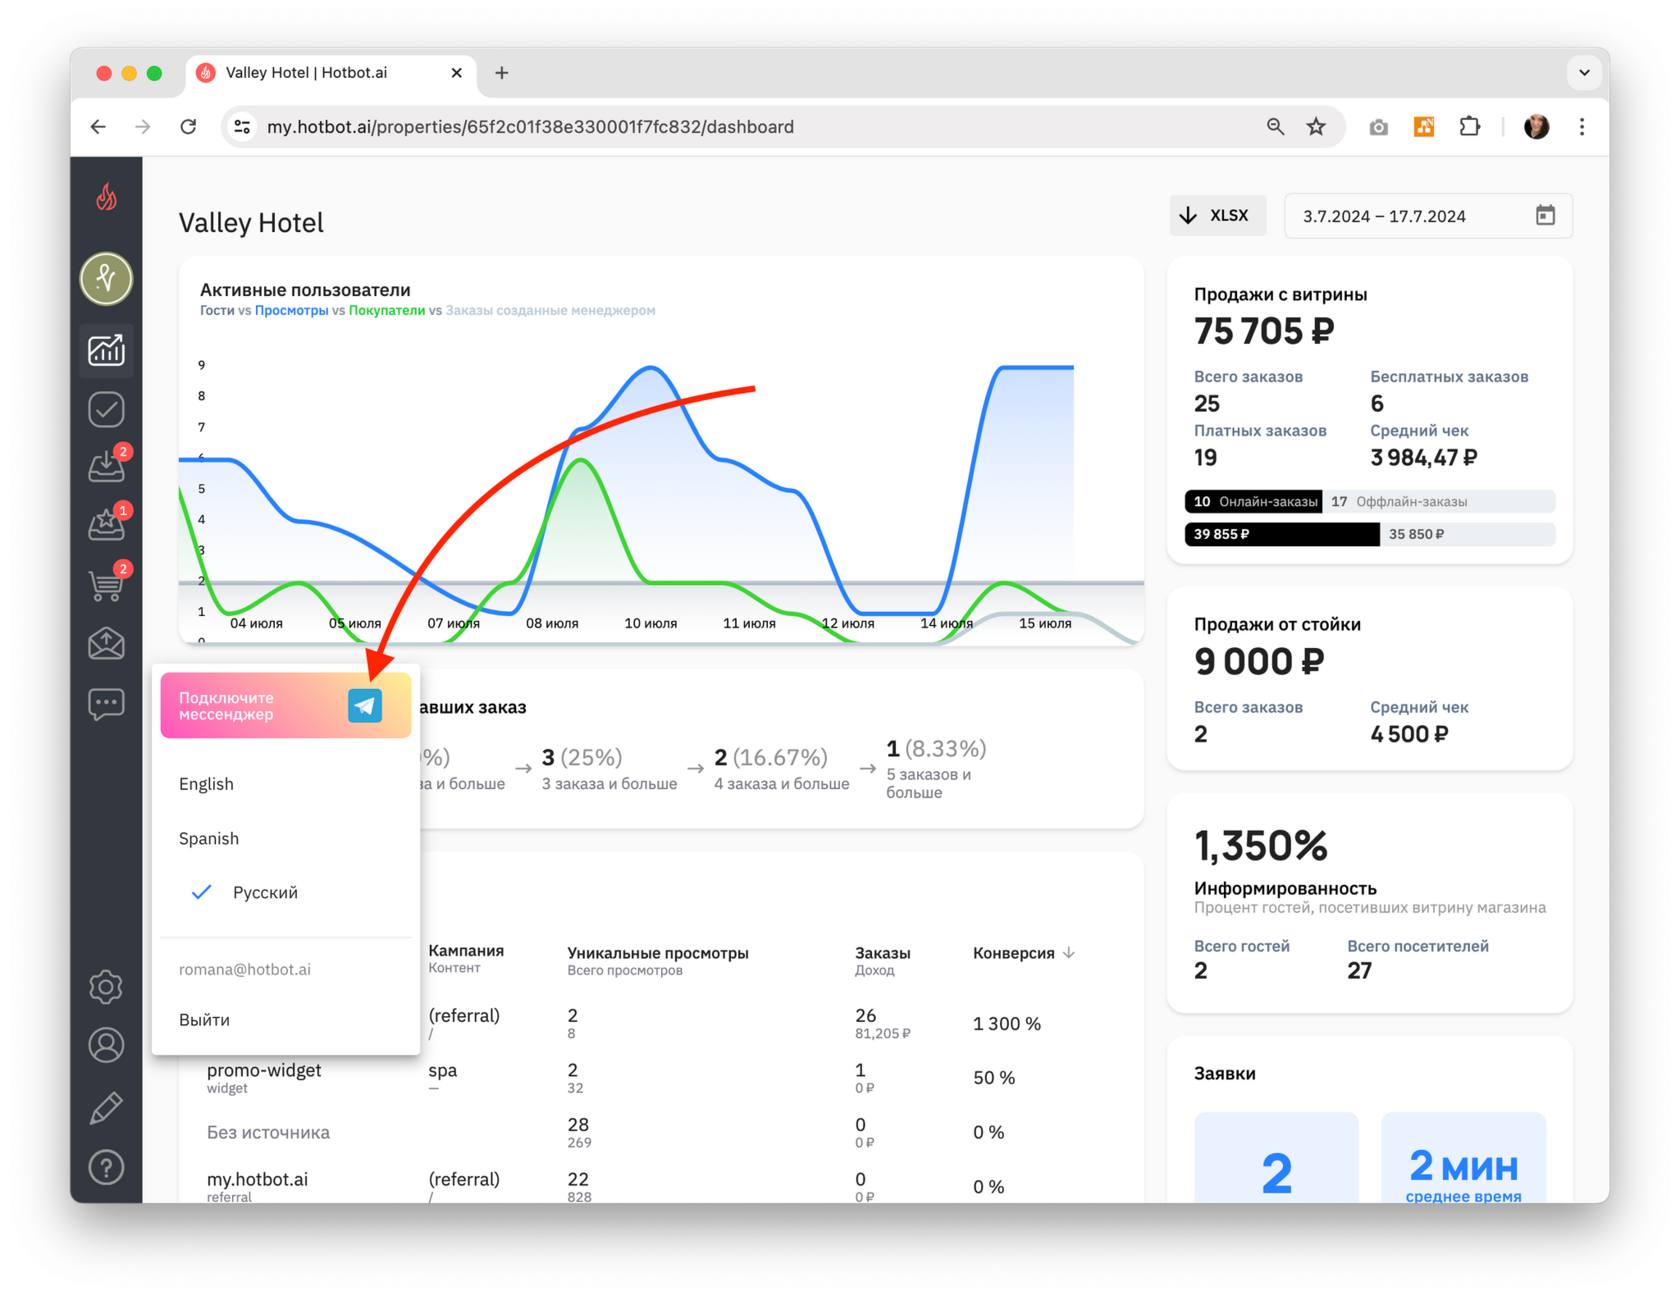Click the user profile sidebar icon
This screenshot has width=1680, height=1296.
106,1046
